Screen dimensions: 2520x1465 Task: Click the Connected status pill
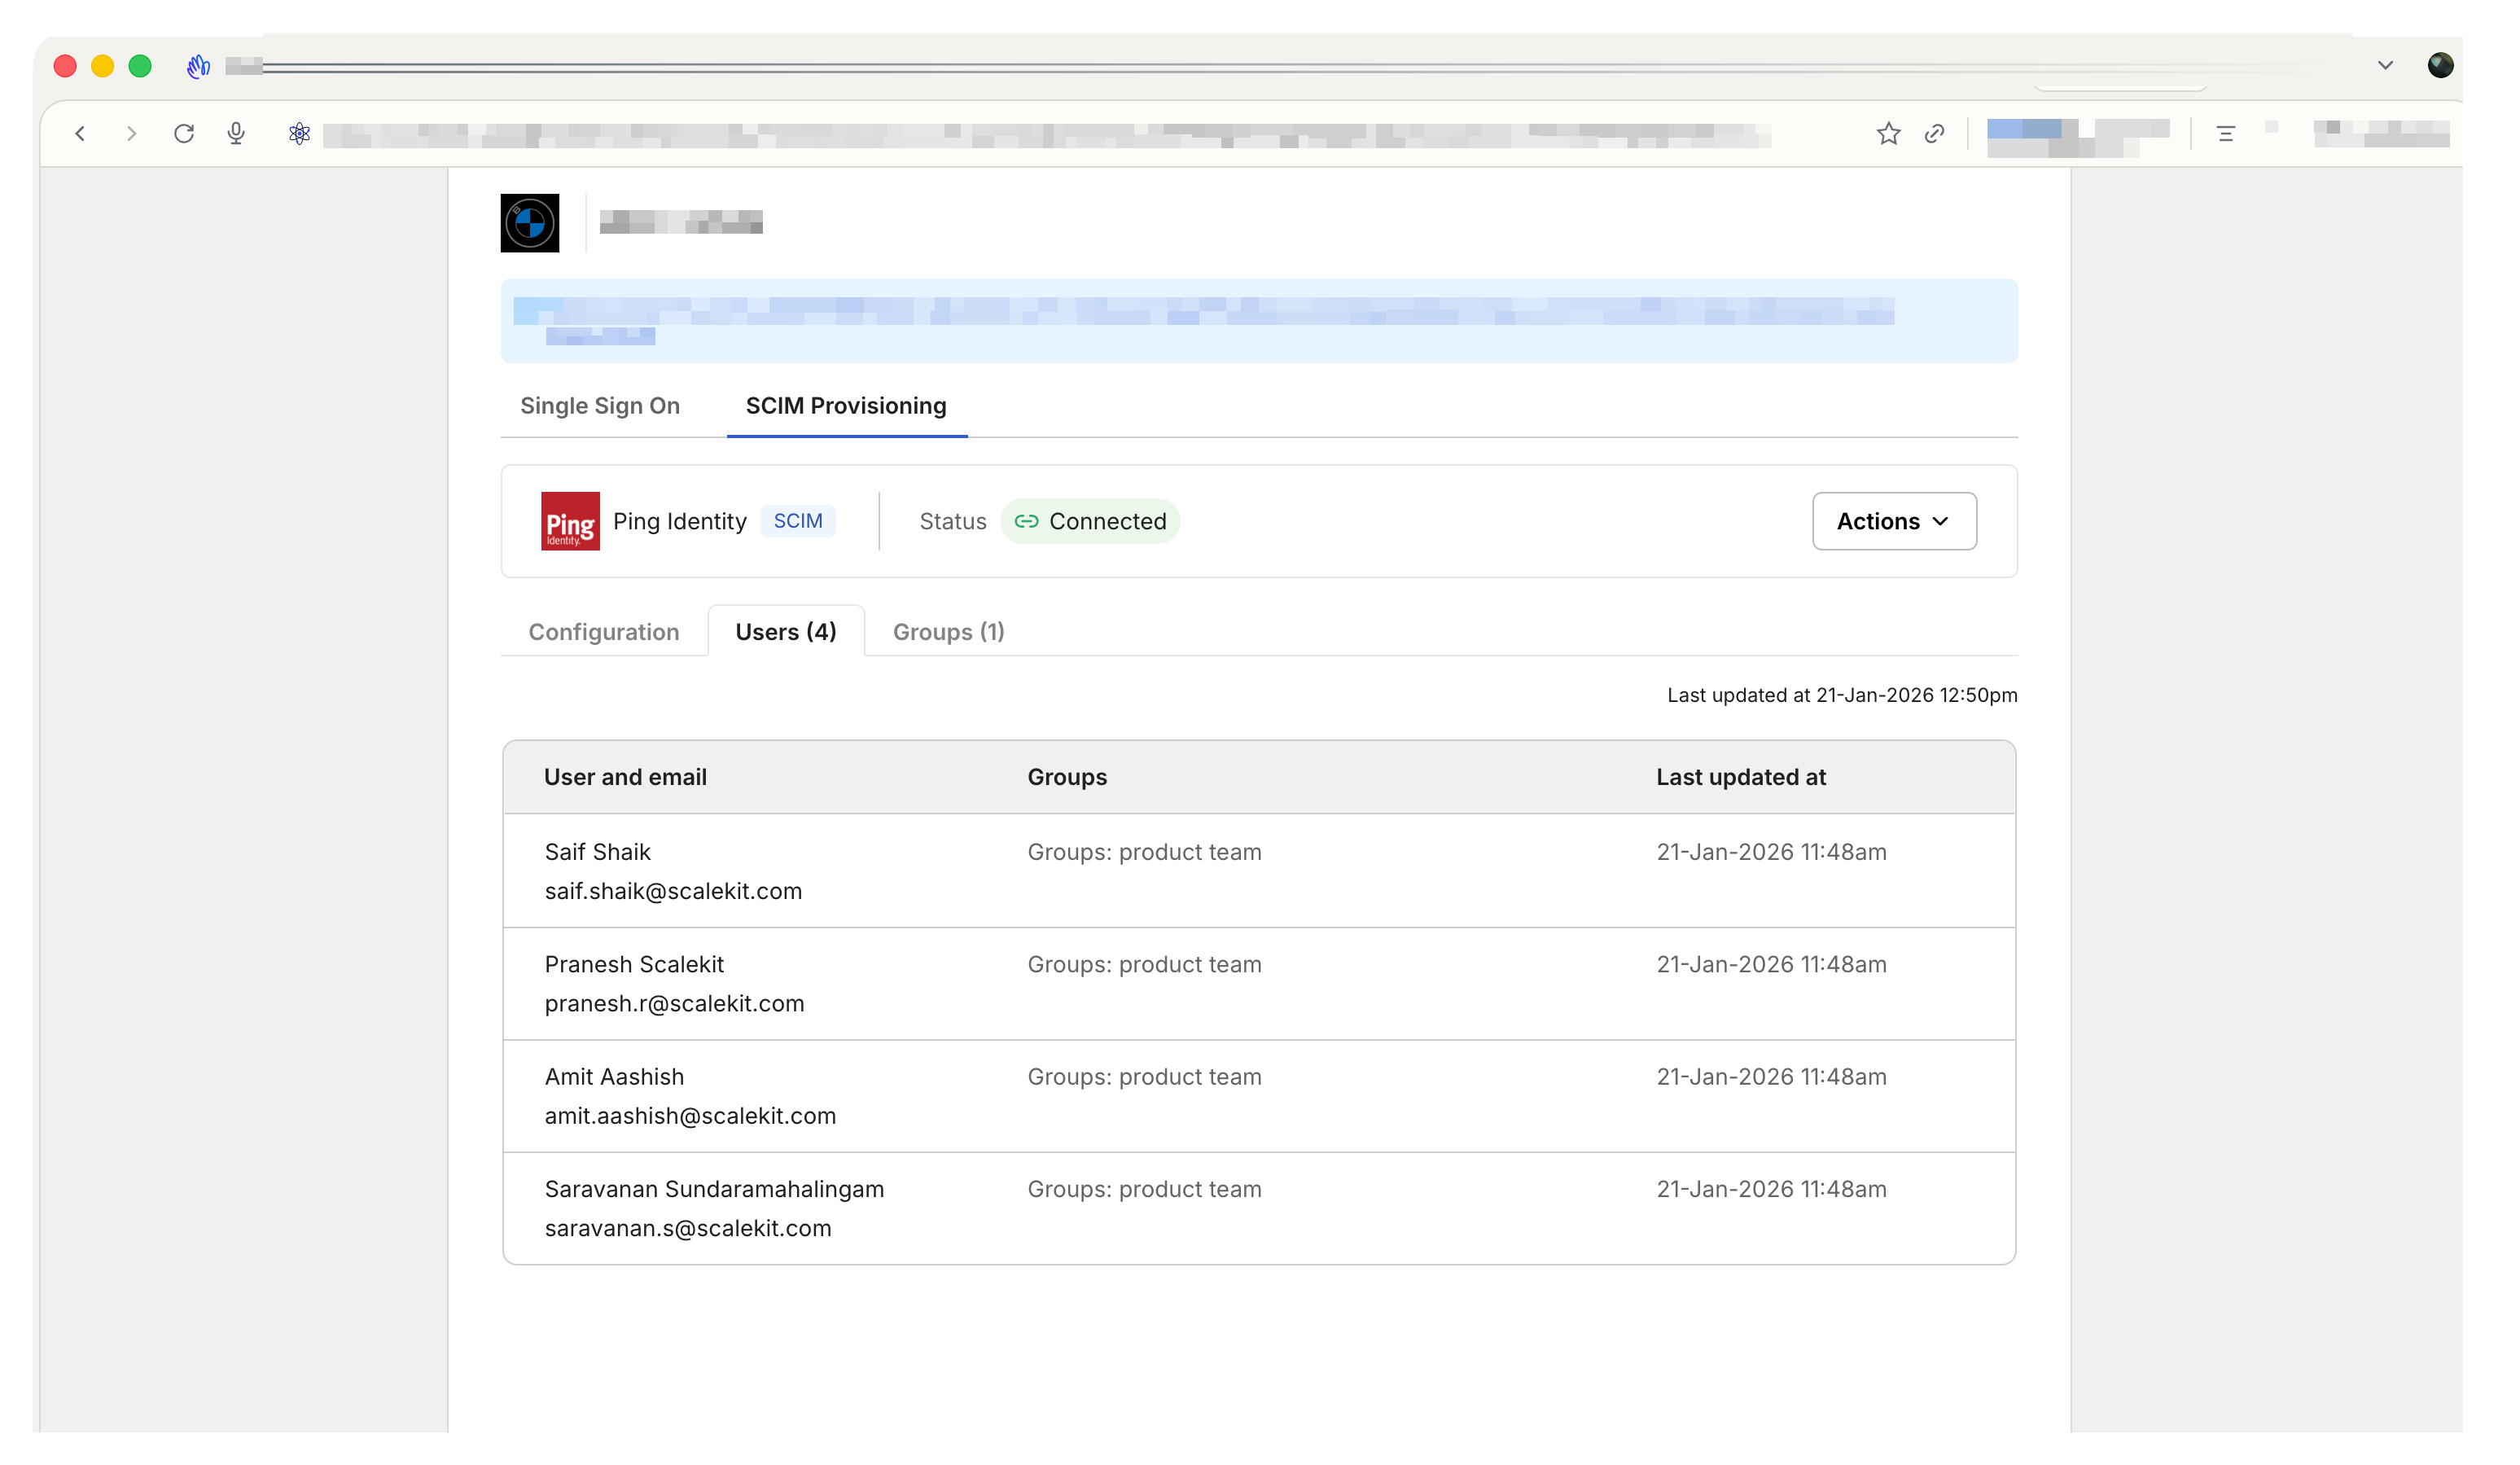(x=1090, y=521)
